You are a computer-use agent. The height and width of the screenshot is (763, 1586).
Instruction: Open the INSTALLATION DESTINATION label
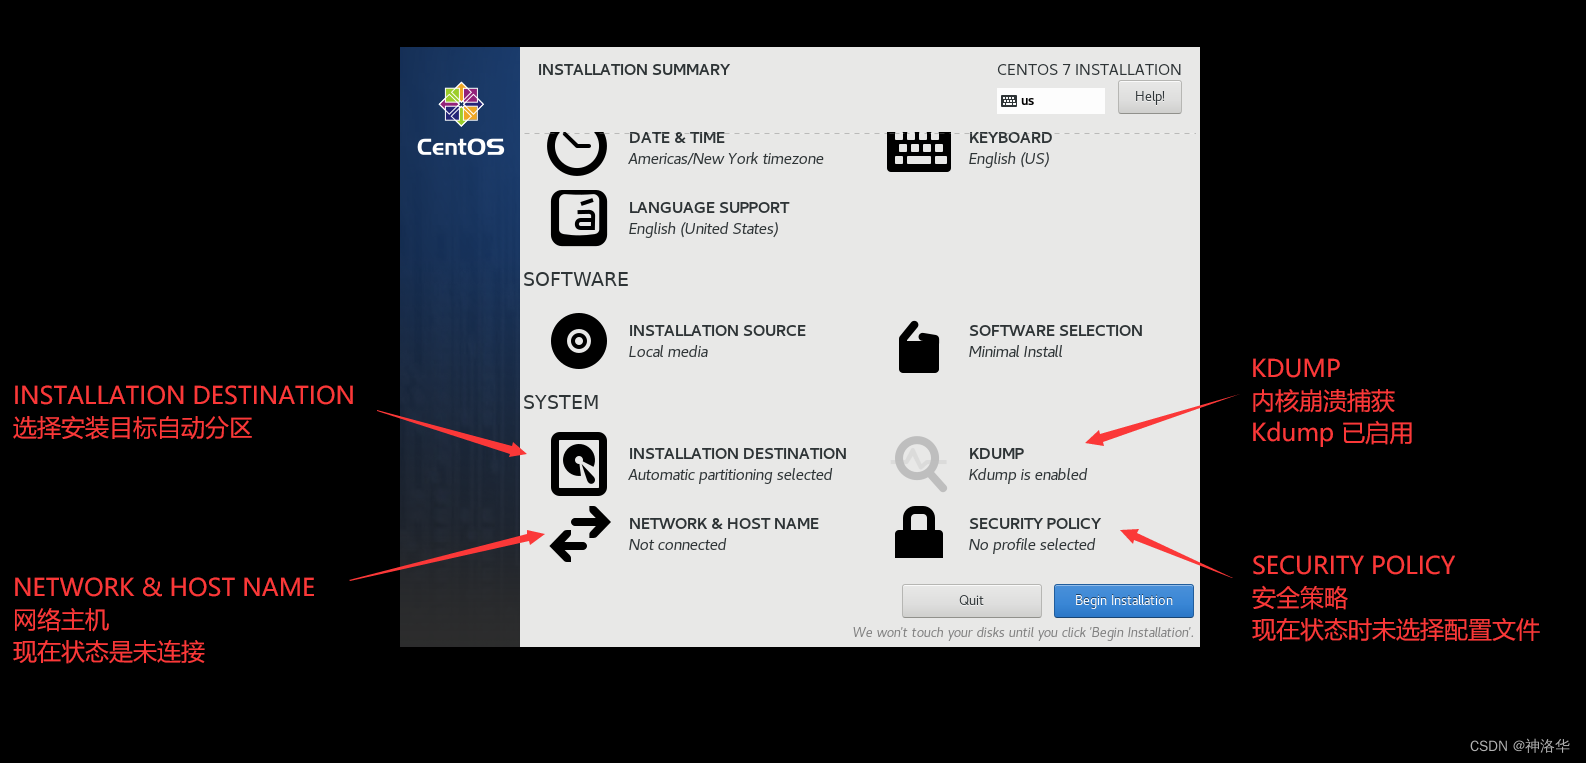(x=738, y=454)
